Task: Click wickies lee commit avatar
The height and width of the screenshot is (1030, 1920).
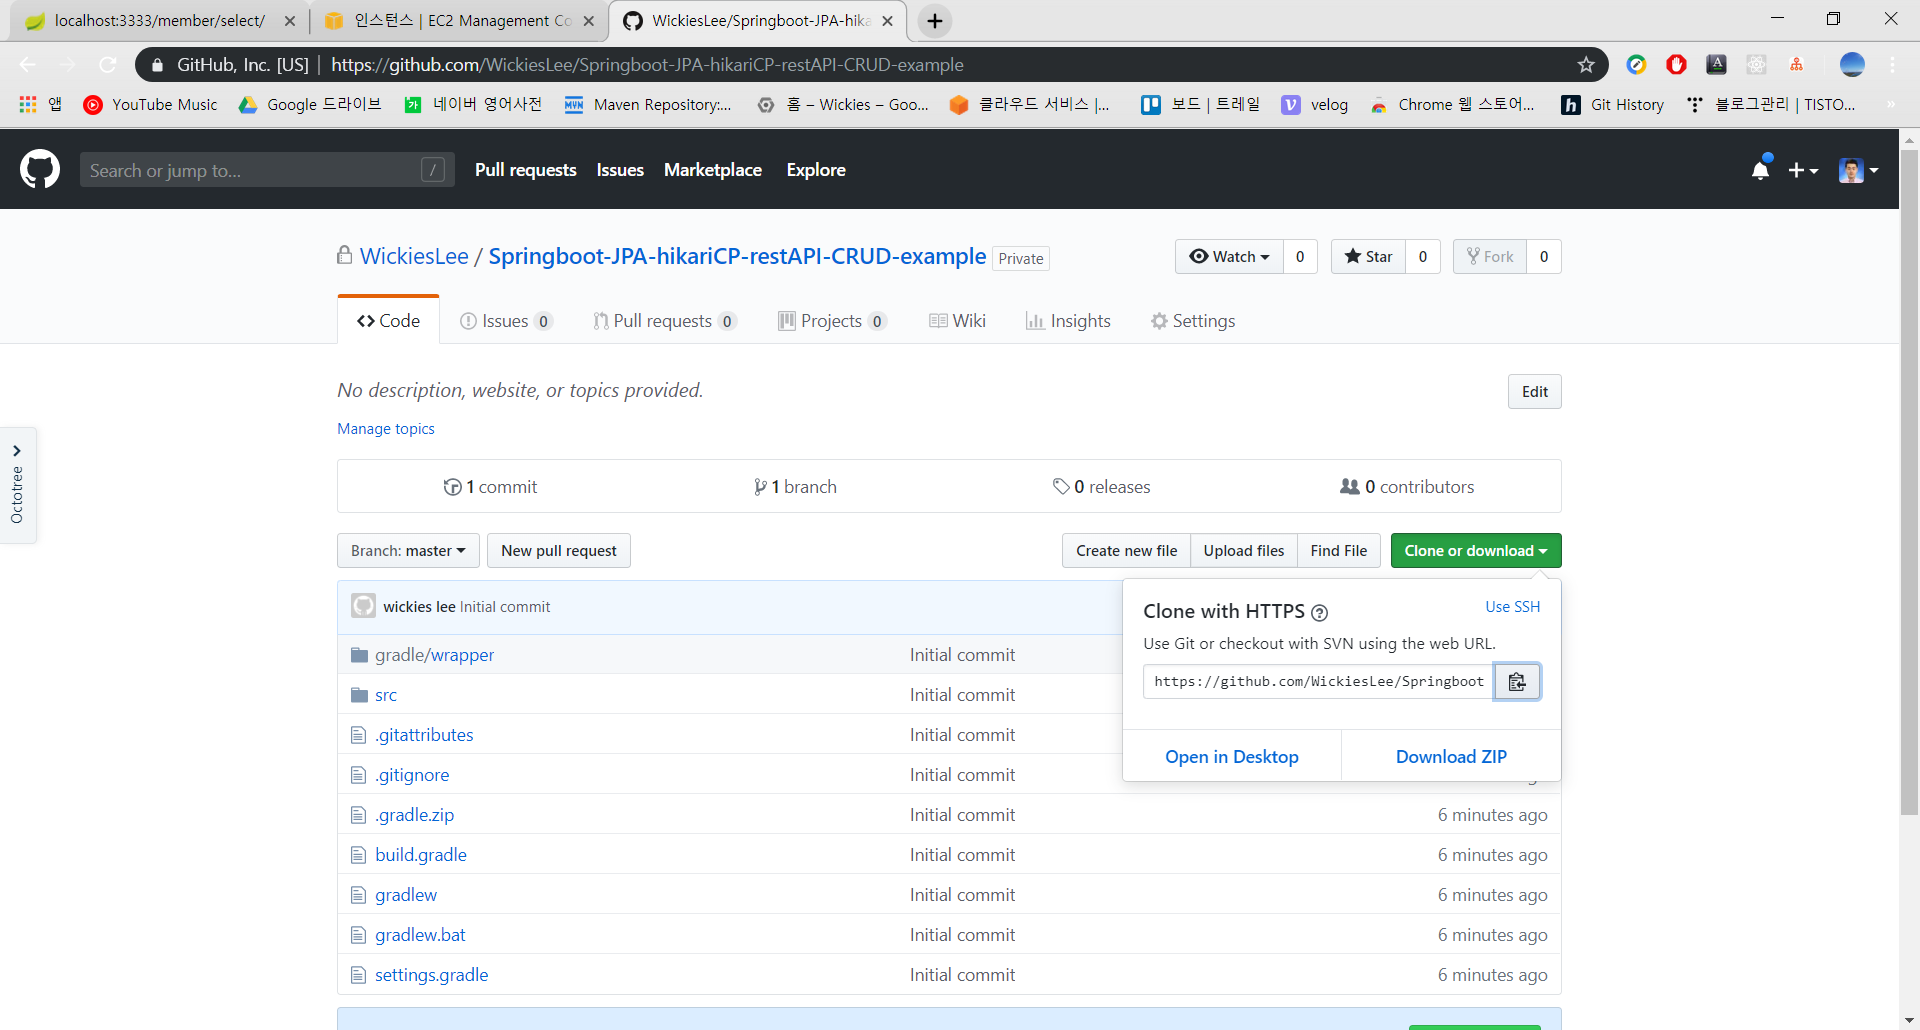Action: pyautogui.click(x=363, y=606)
